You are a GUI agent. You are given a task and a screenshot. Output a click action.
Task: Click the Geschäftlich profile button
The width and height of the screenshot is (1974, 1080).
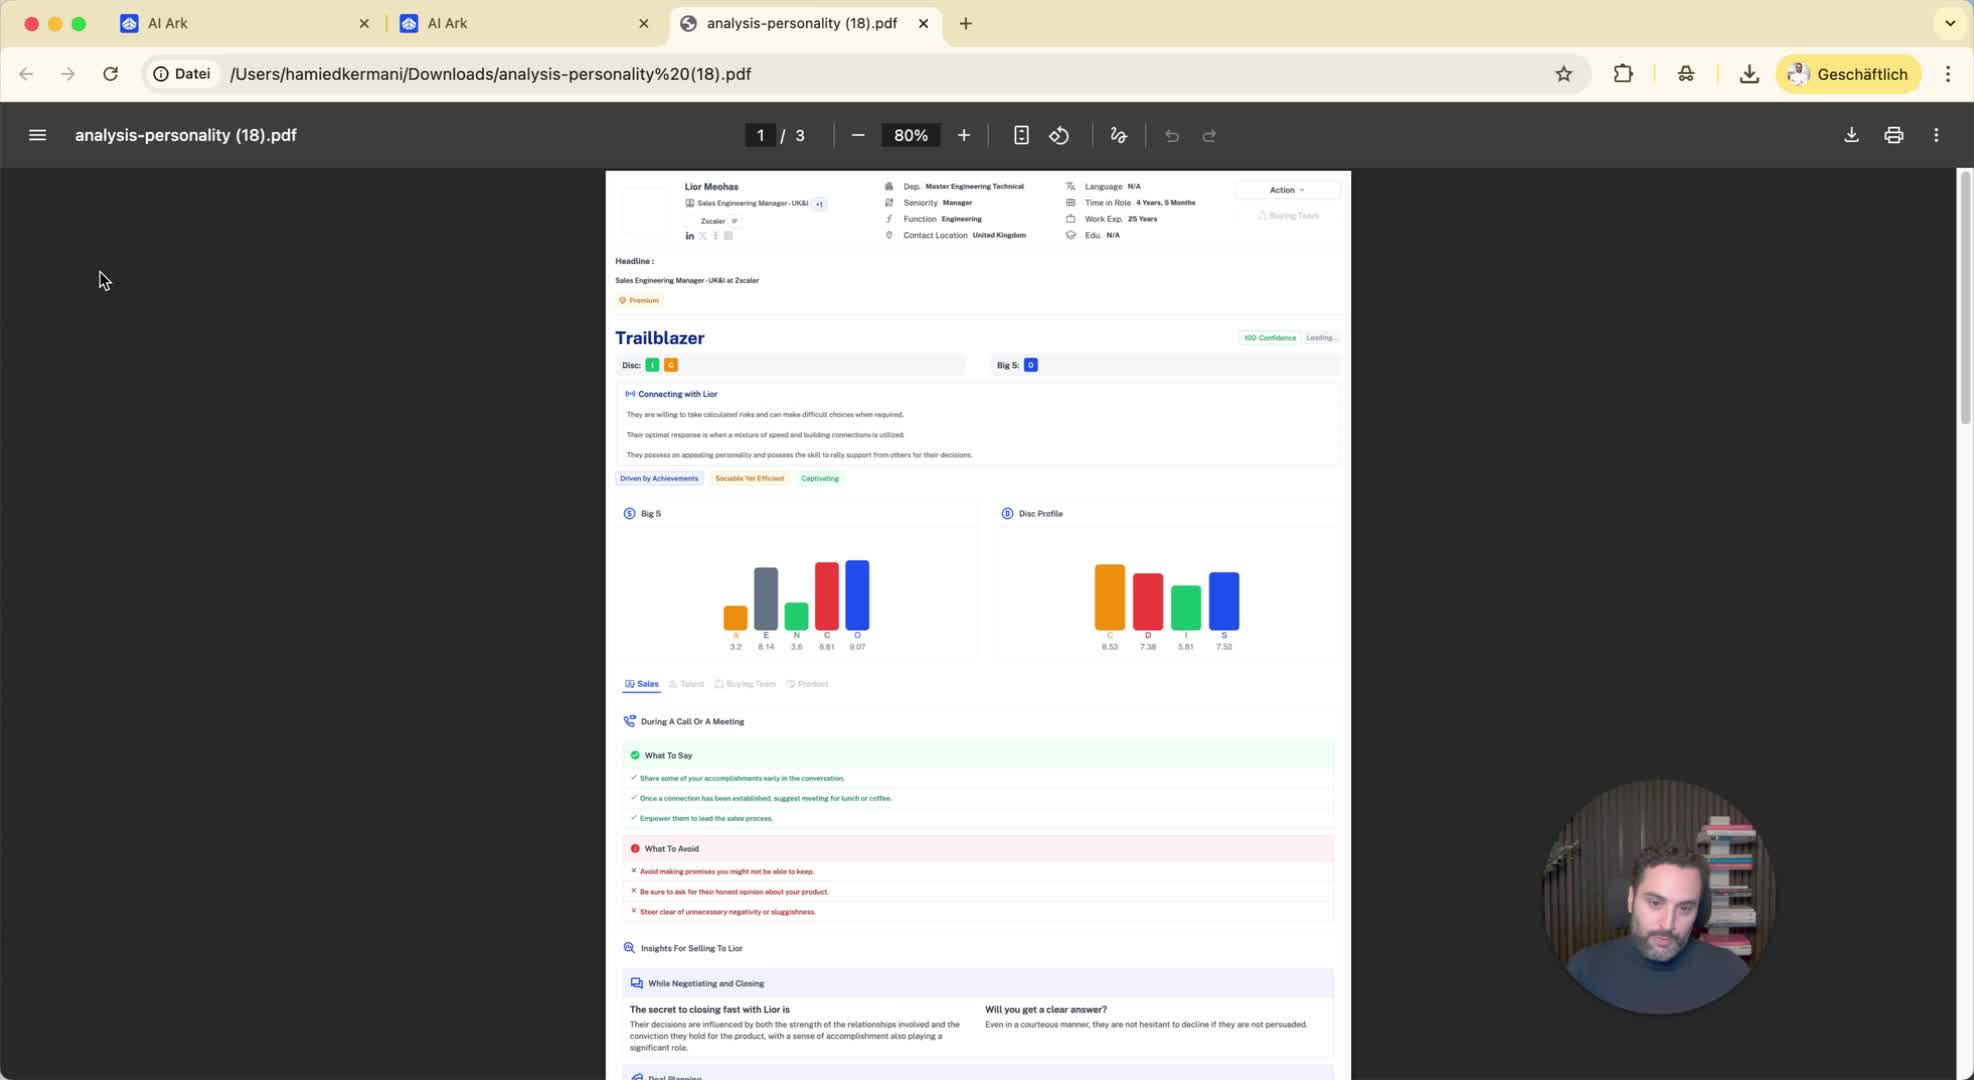1848,74
